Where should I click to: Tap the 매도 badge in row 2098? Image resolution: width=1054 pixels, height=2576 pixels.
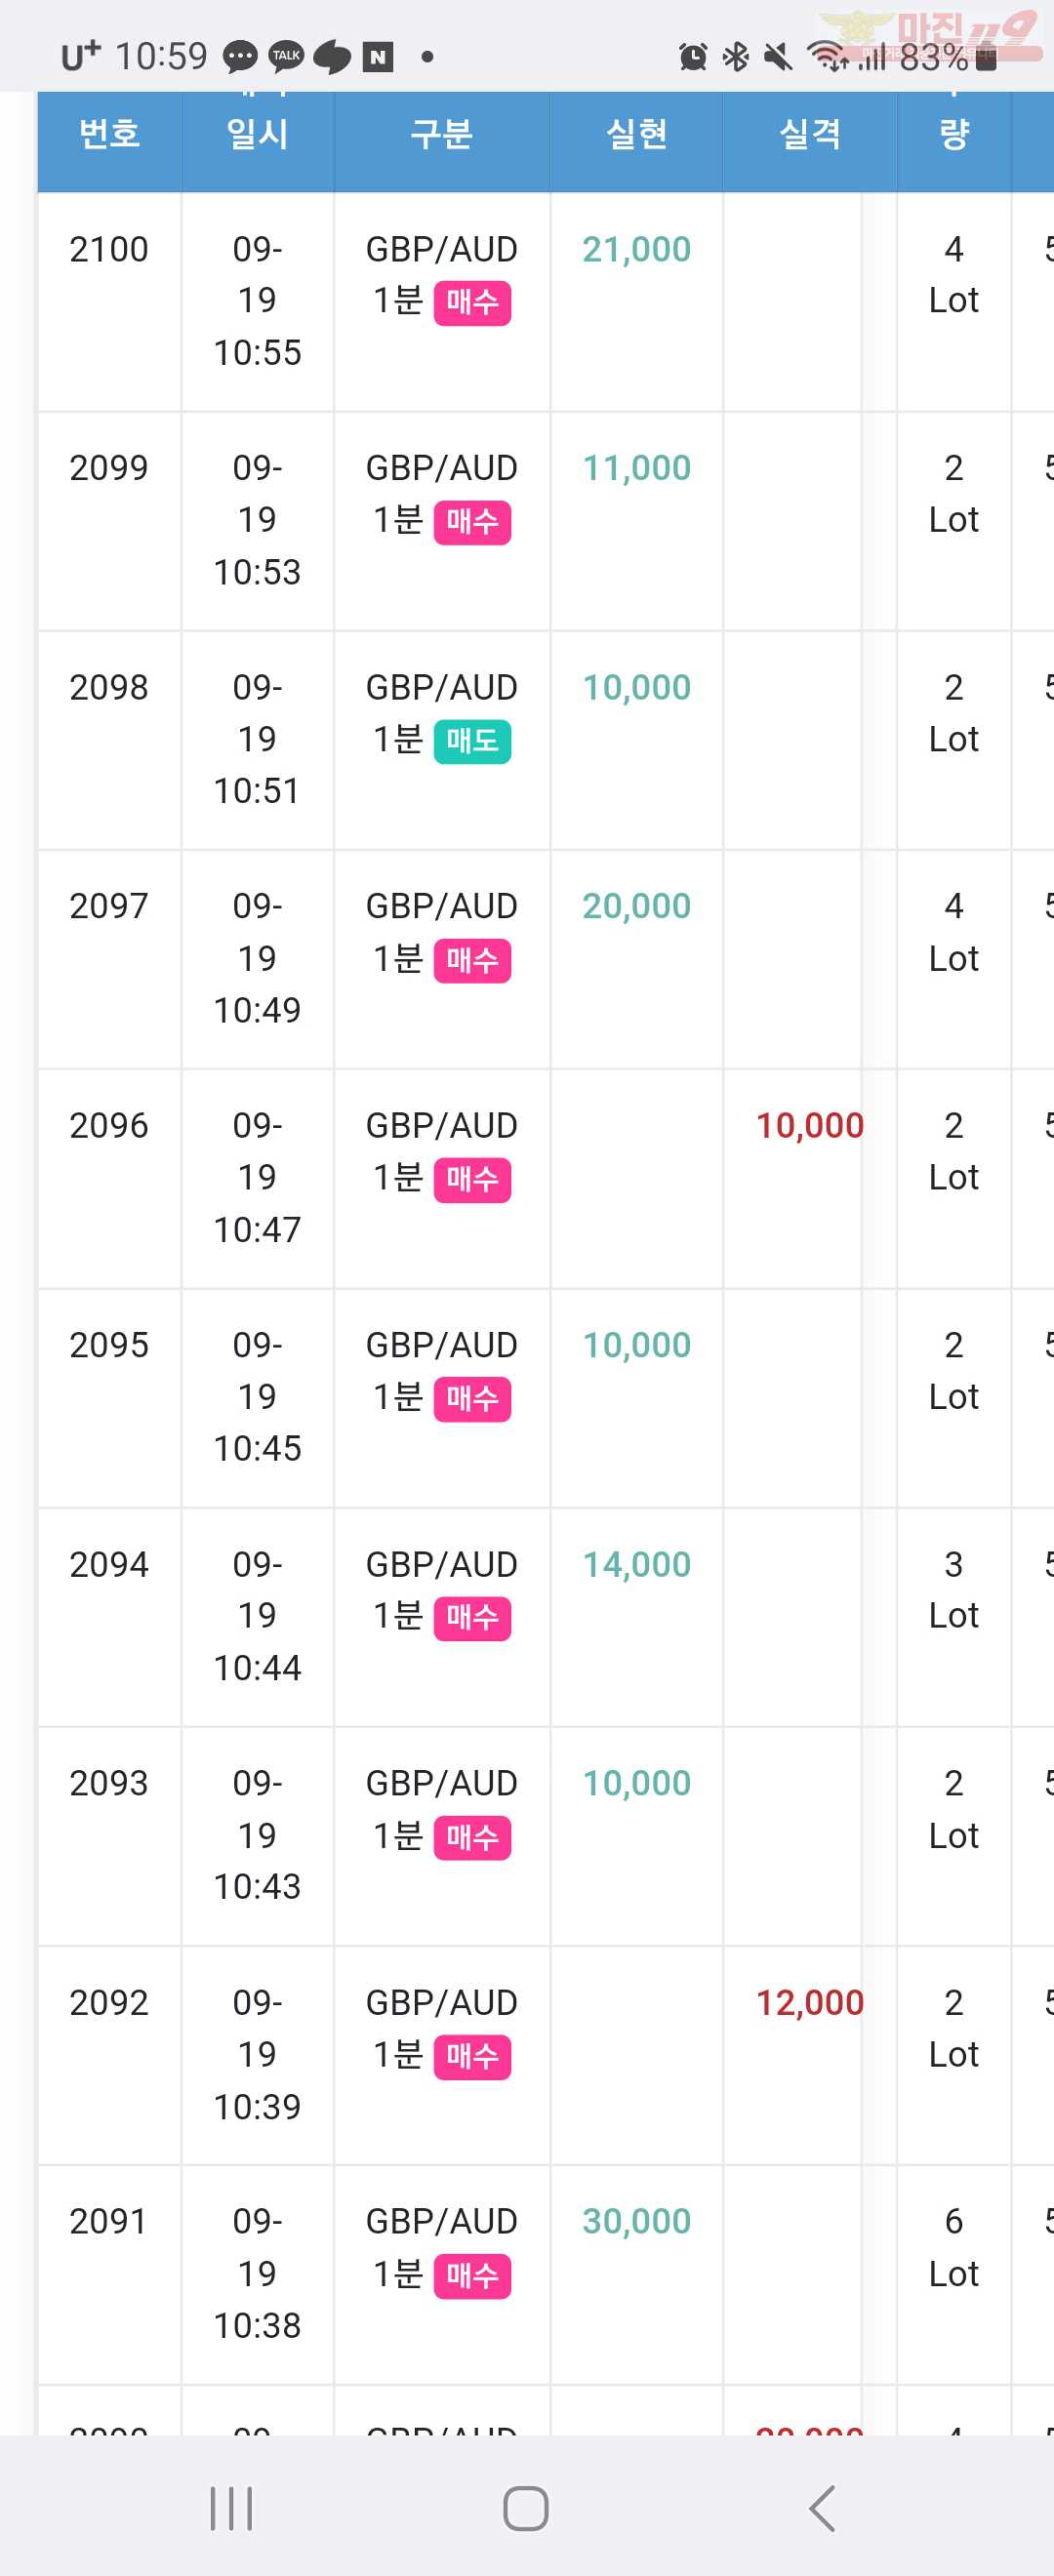pos(472,742)
